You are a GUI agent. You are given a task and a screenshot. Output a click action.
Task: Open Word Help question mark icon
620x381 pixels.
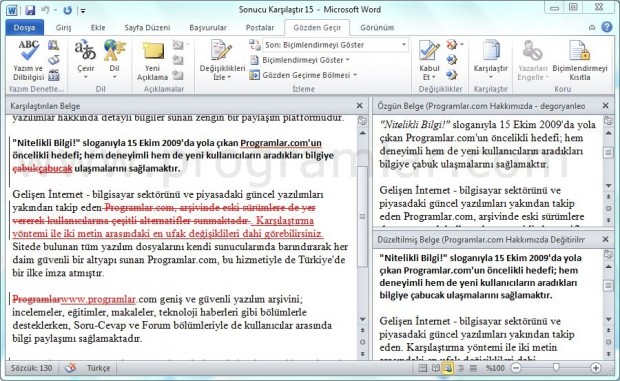coord(607,27)
